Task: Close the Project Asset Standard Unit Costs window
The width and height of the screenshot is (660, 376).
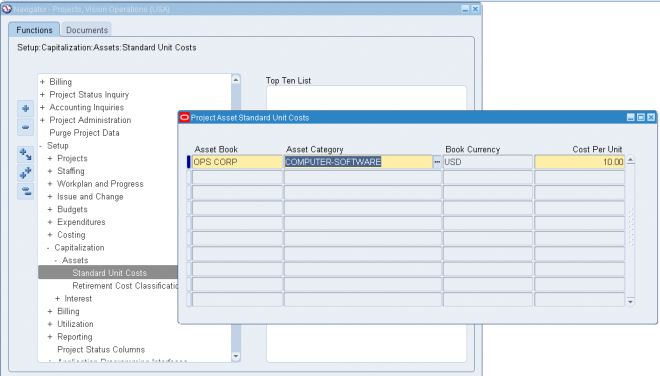Action: (x=651, y=117)
